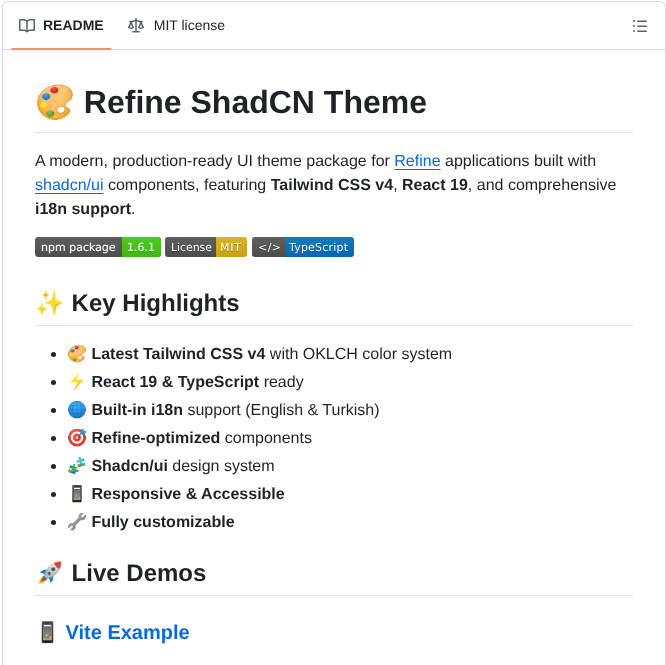Click the TypeScript badge
Viewport: 666px width, 665px height.
(x=303, y=247)
